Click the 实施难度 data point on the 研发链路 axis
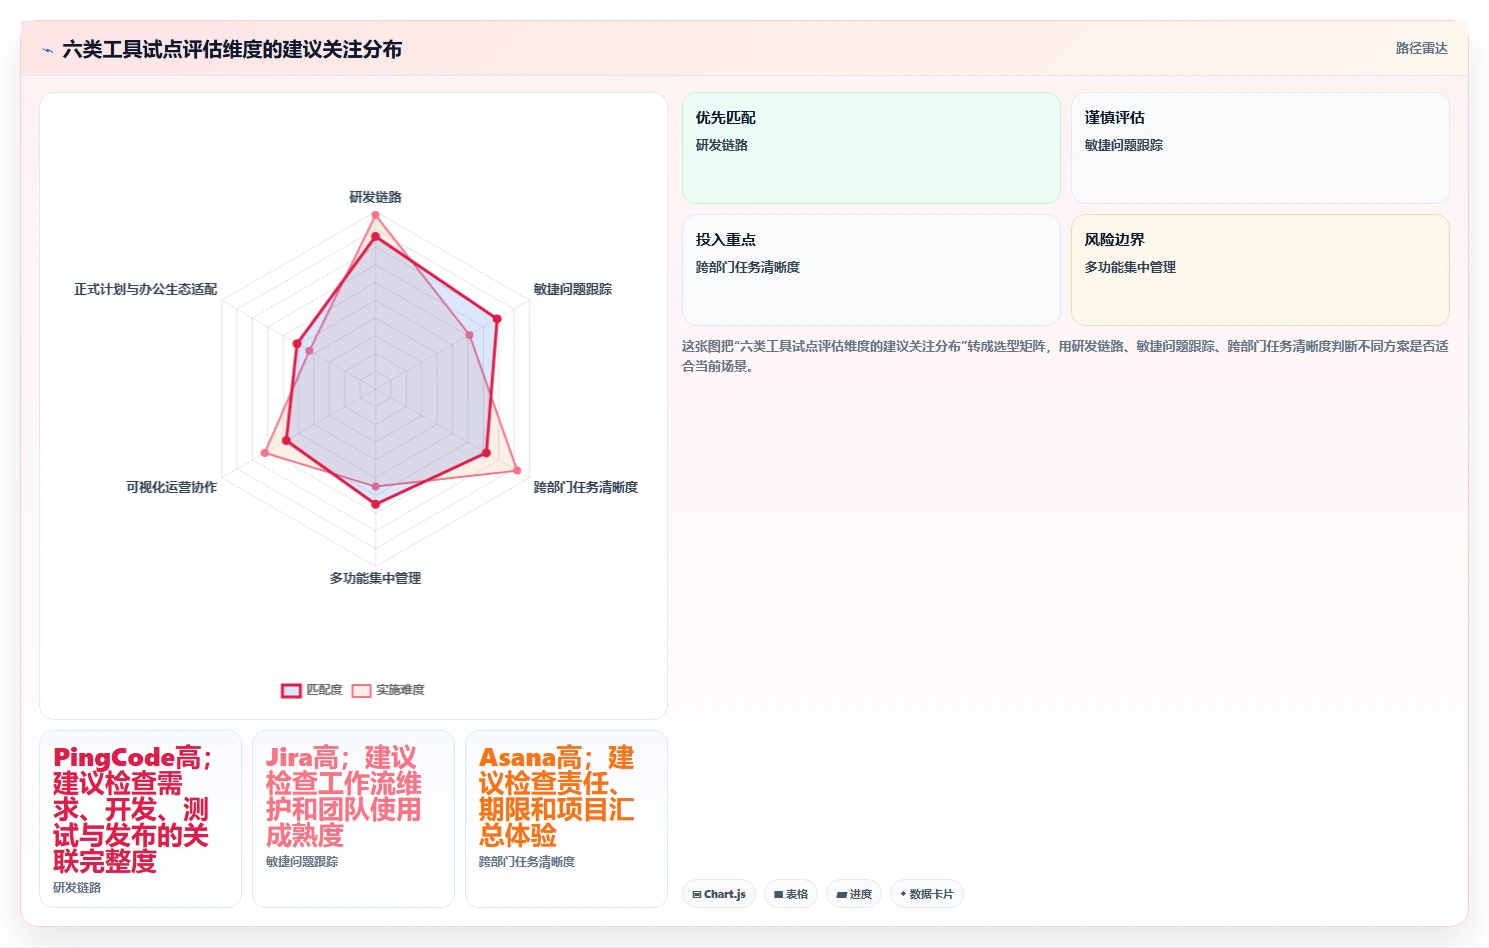 (x=375, y=215)
